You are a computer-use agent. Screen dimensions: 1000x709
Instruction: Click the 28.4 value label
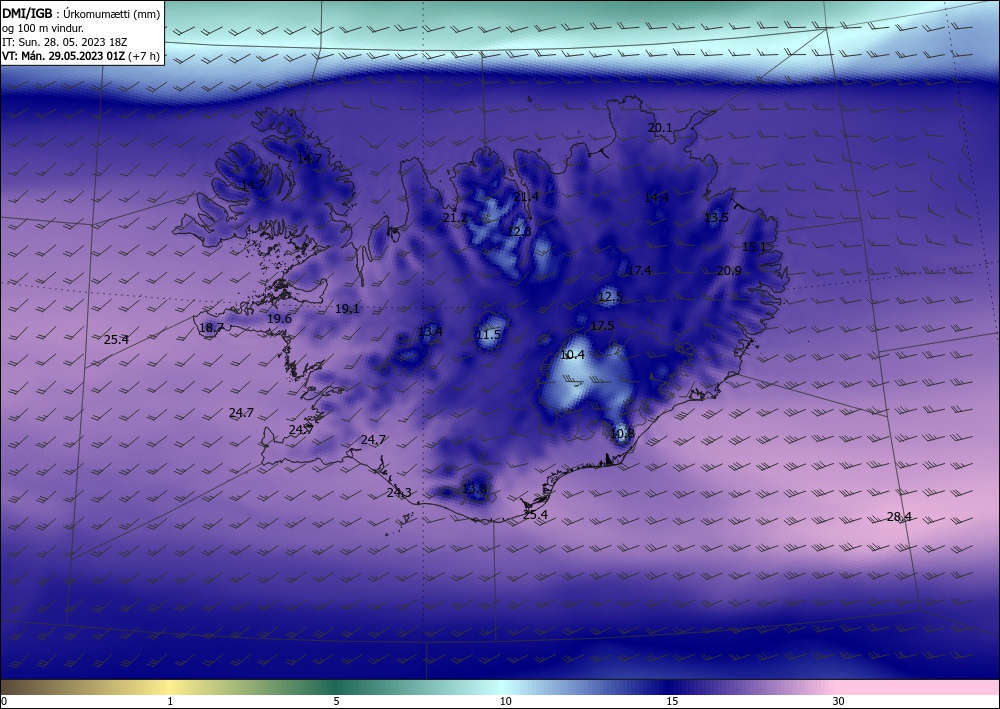[899, 517]
